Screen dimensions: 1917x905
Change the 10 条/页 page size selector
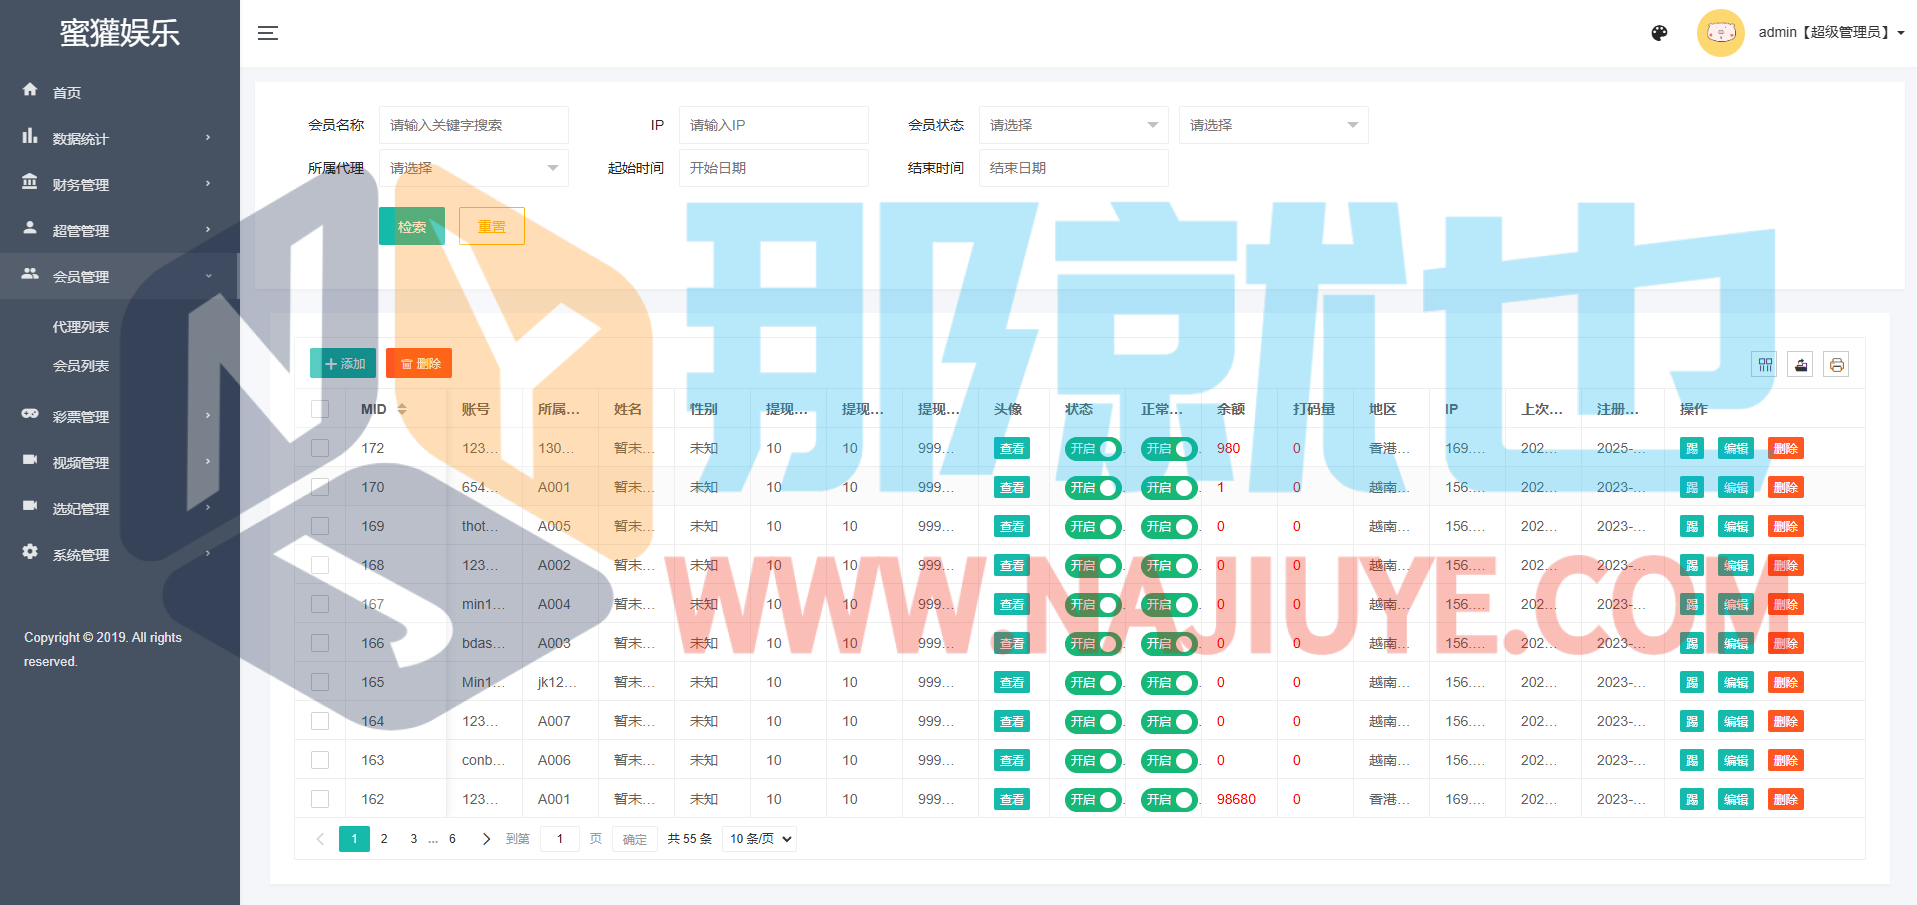pos(760,839)
